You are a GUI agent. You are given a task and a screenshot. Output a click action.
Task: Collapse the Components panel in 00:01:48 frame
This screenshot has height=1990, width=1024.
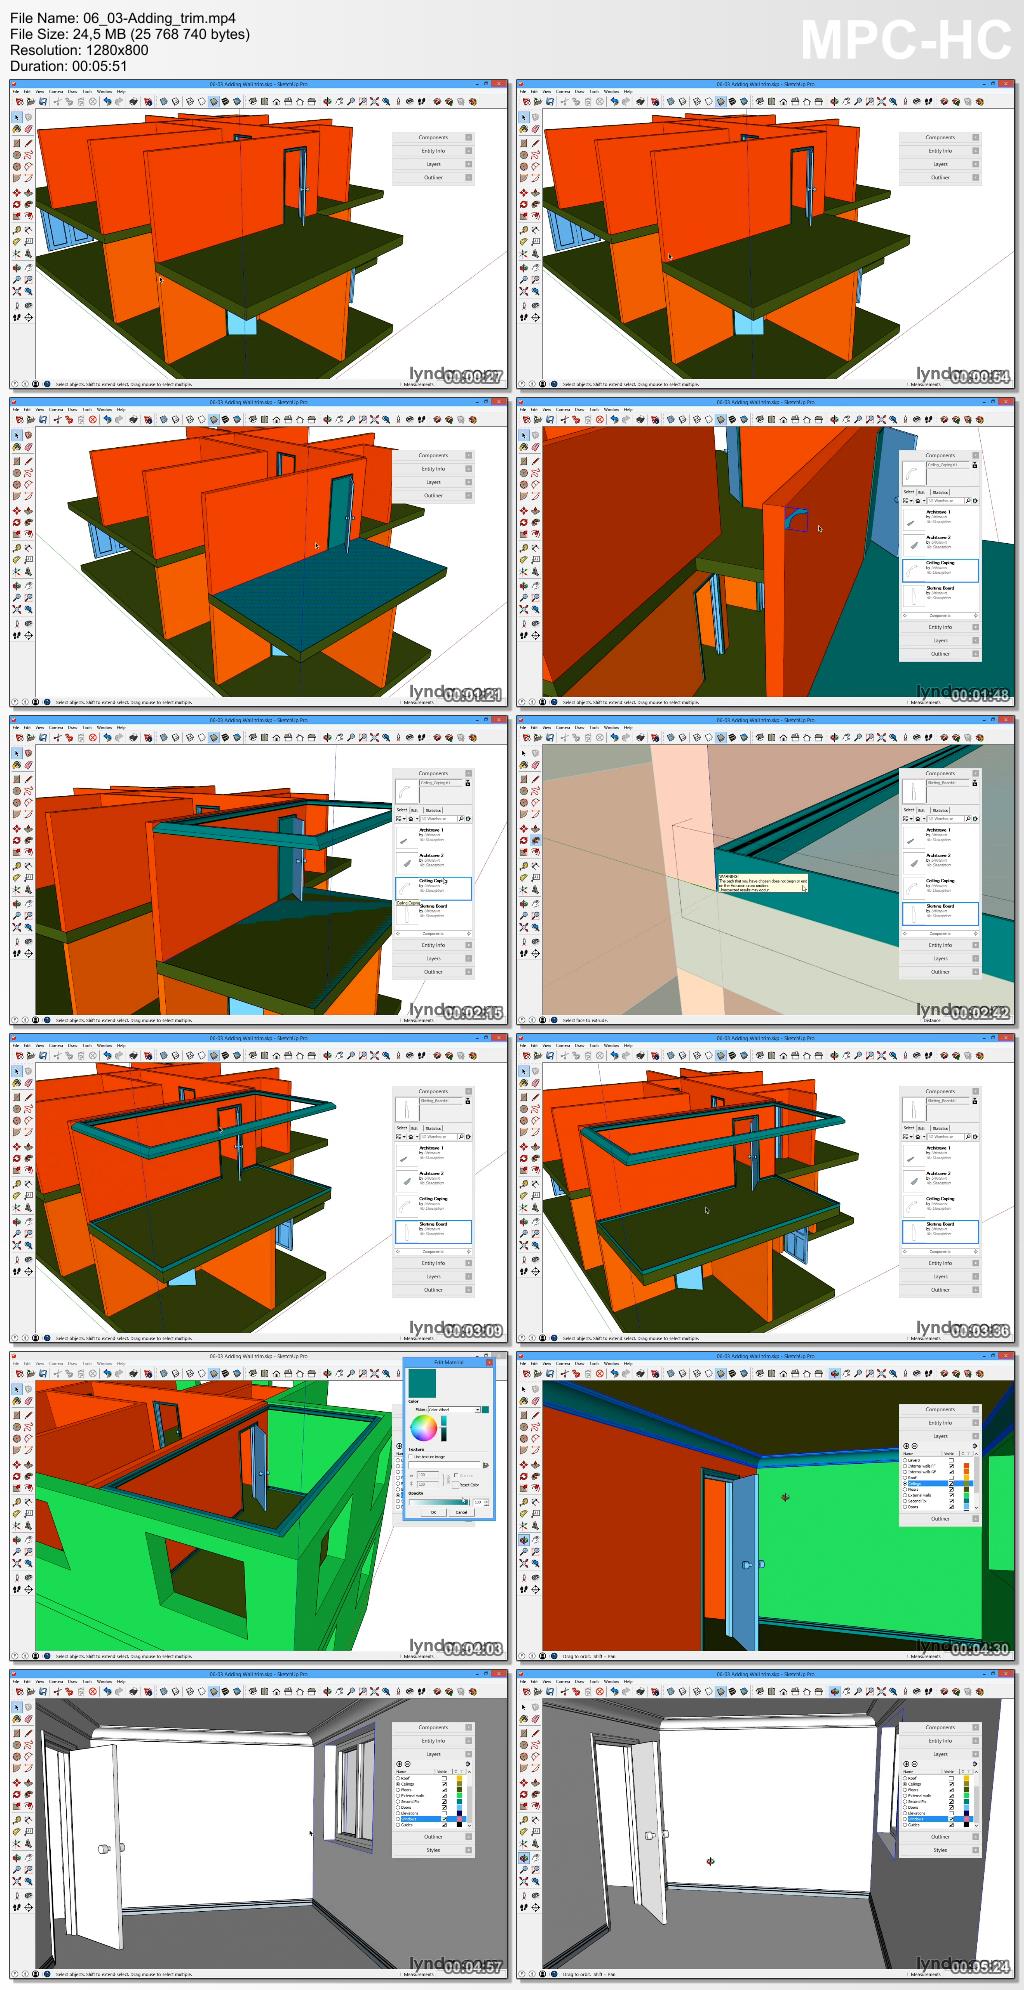[976, 455]
